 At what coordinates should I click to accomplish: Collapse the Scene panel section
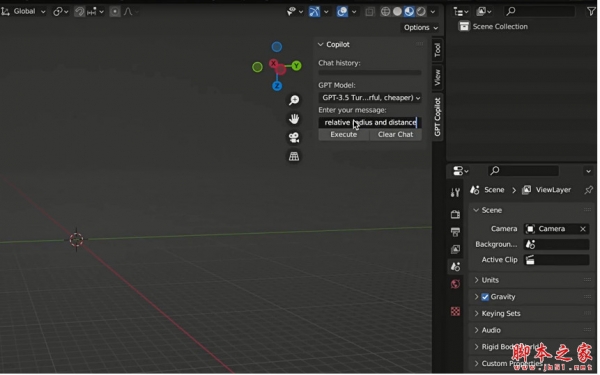coord(477,211)
